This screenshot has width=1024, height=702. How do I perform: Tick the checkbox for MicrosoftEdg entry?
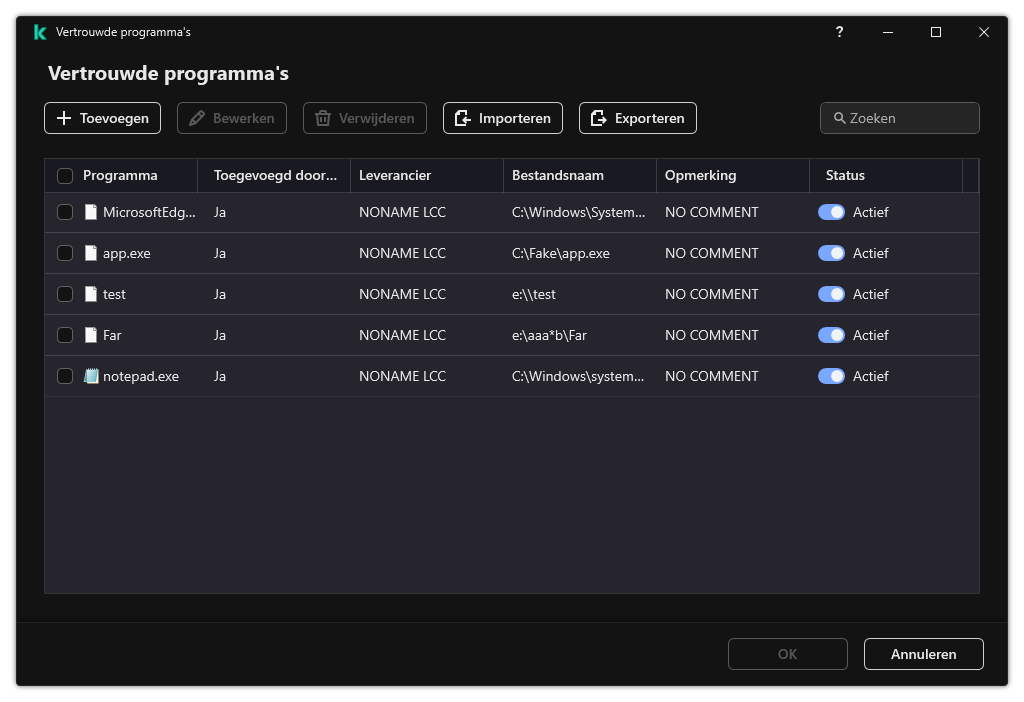(65, 212)
